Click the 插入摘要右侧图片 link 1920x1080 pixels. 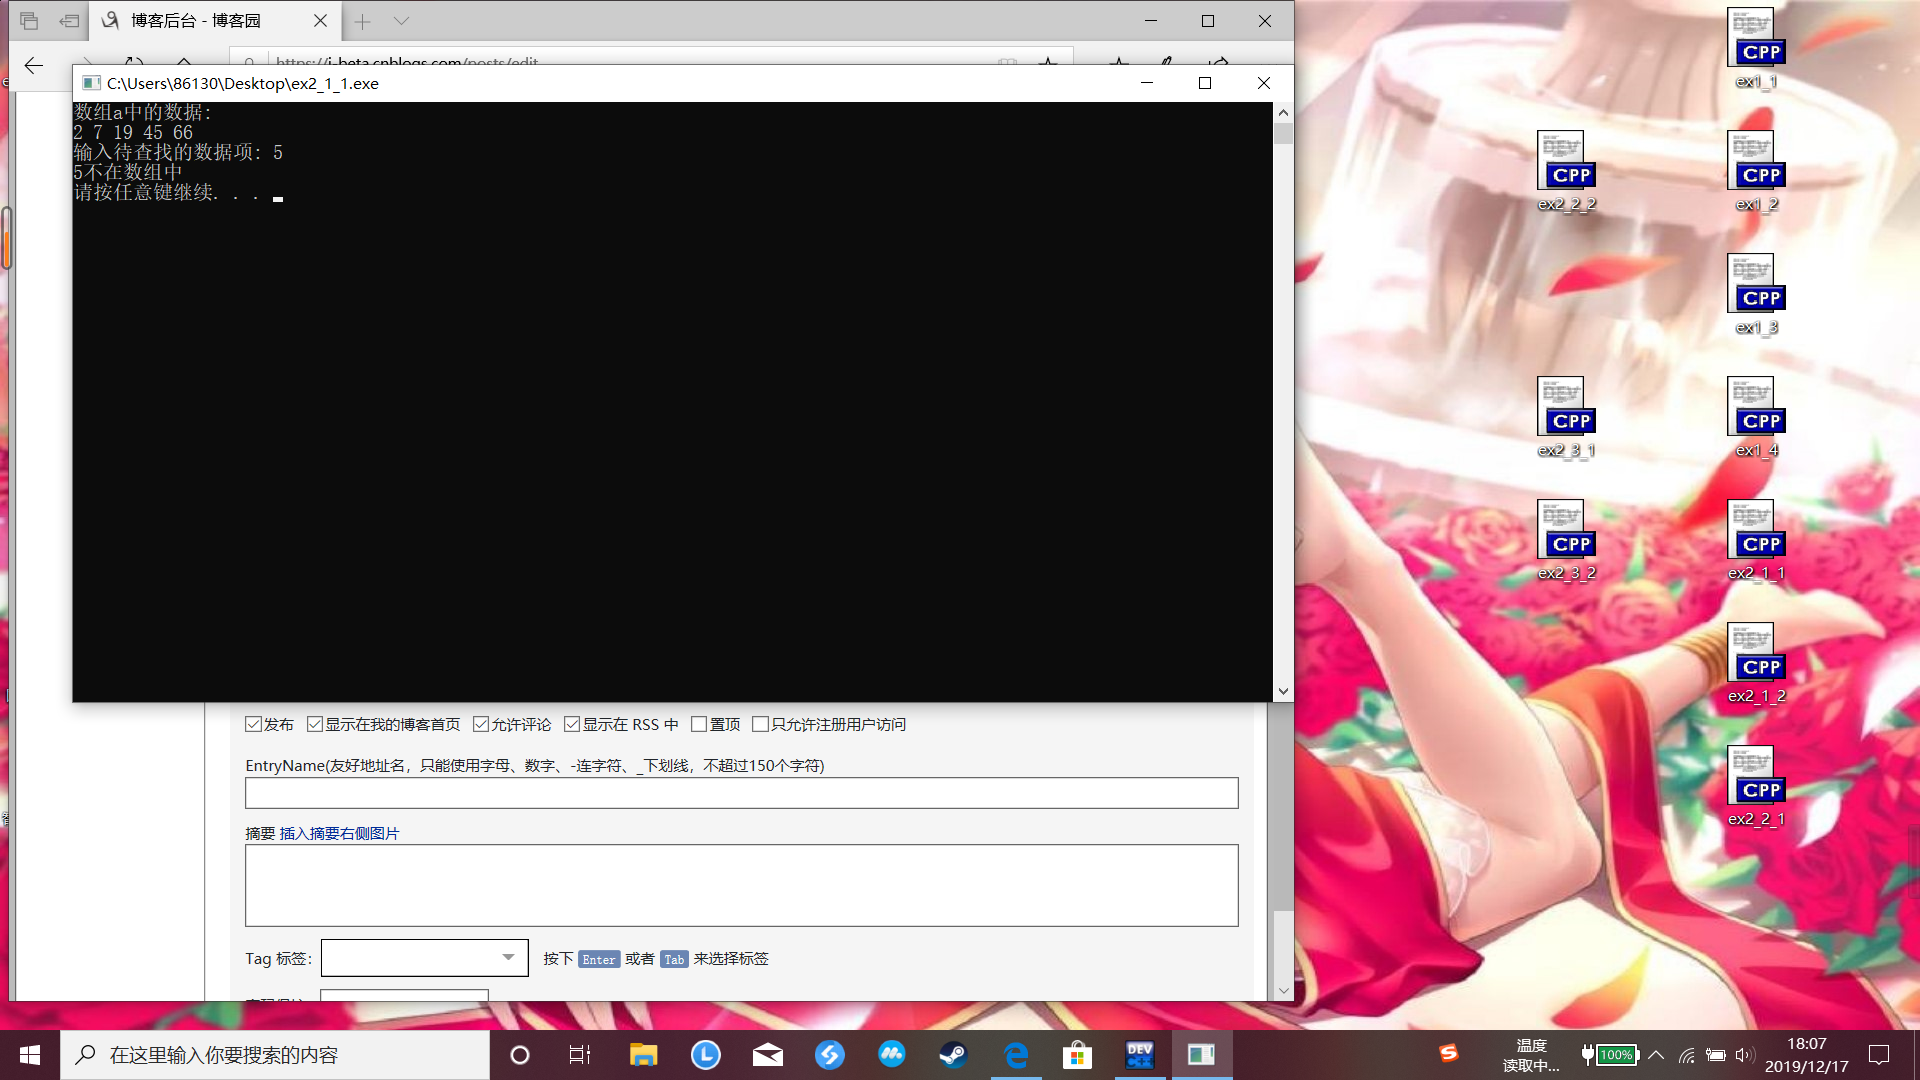point(339,833)
